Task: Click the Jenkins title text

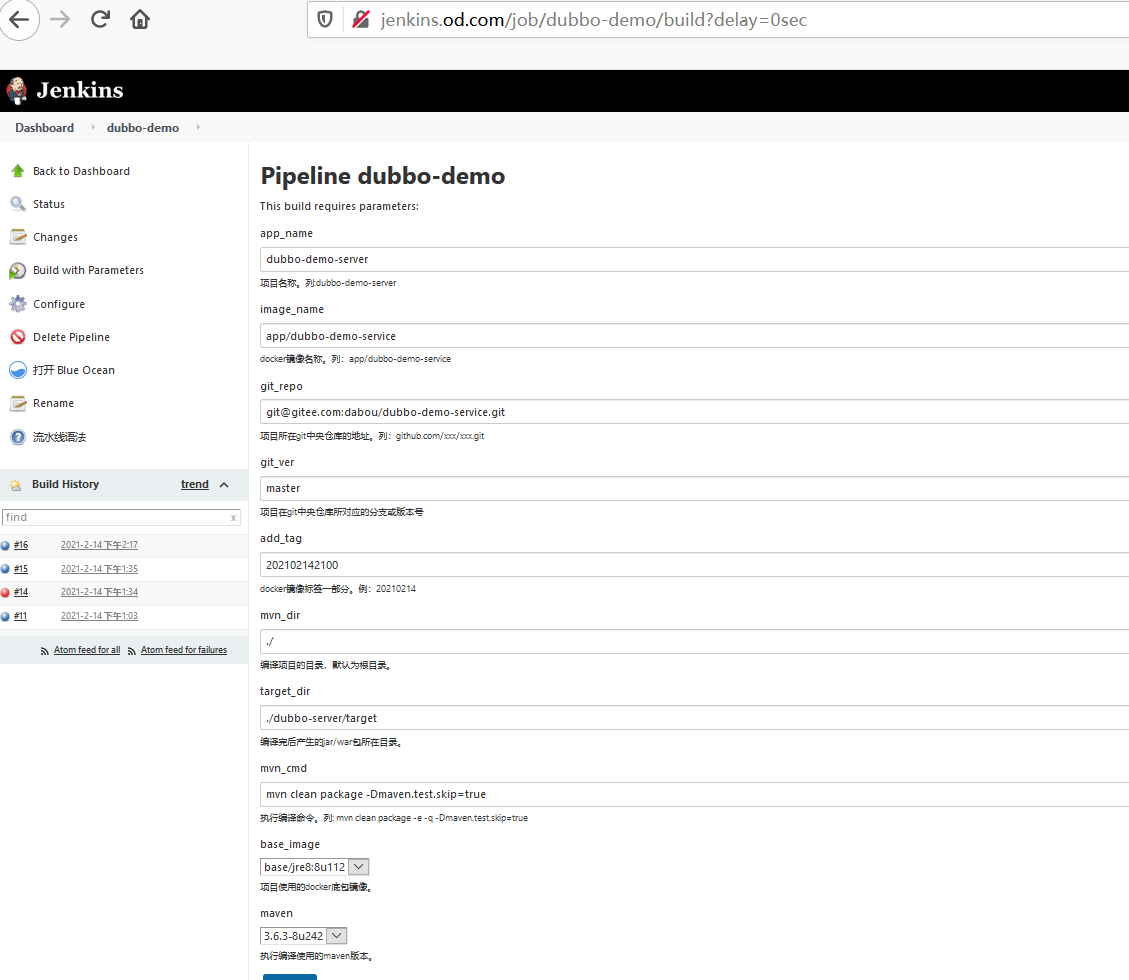Action: click(80, 91)
